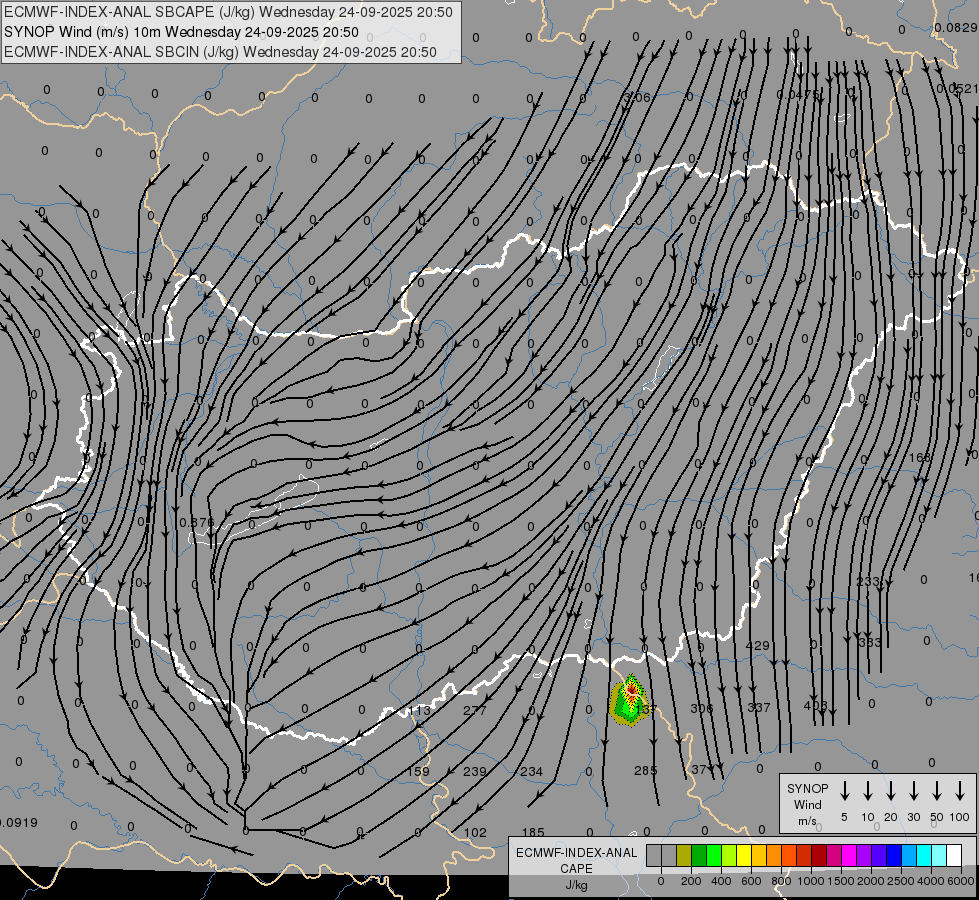This screenshot has height=900, width=979.
Task: Click the 277 value on the map
Action: [x=475, y=710]
